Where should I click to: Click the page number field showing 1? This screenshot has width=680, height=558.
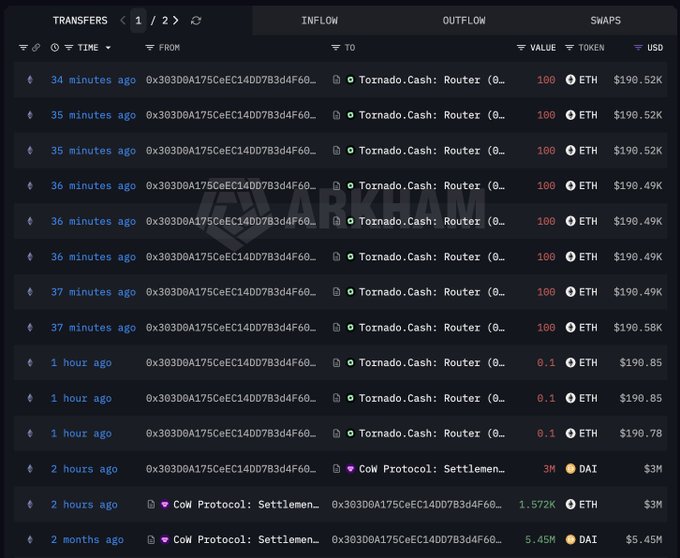pos(138,20)
